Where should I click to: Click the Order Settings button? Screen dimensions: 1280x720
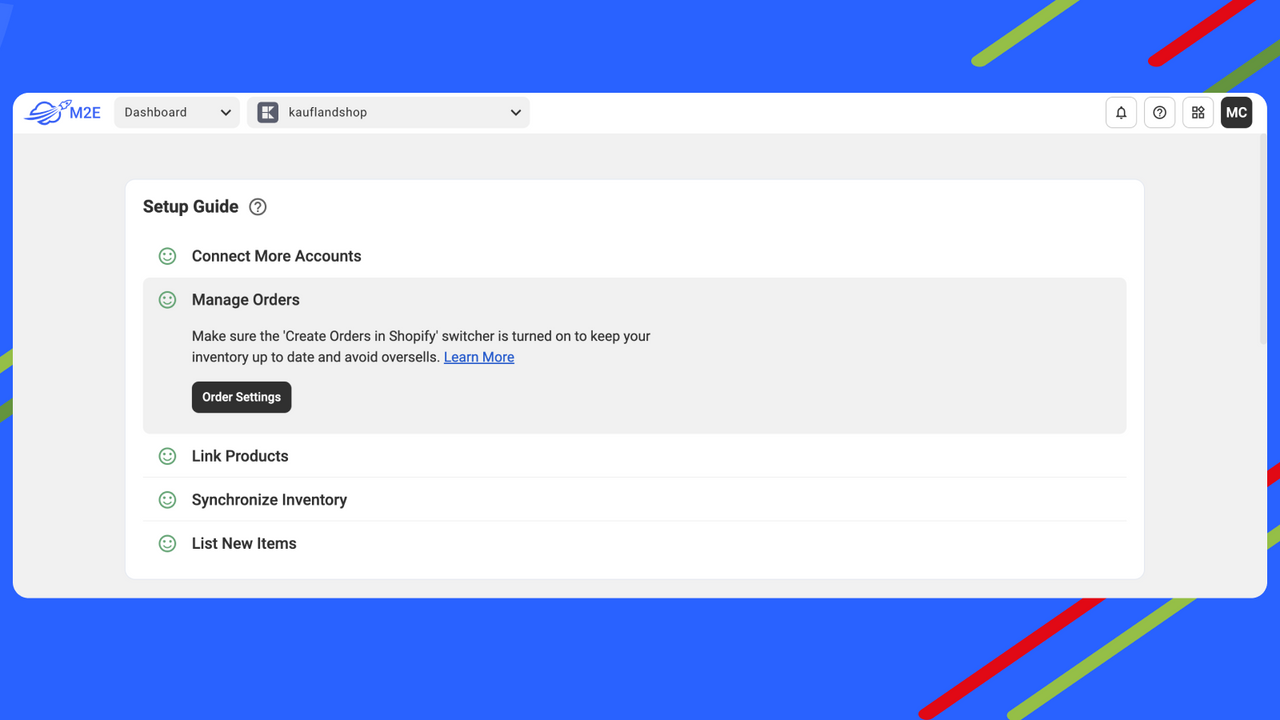click(242, 397)
